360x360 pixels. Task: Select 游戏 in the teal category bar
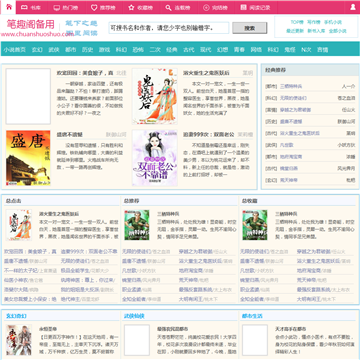tap(104, 50)
